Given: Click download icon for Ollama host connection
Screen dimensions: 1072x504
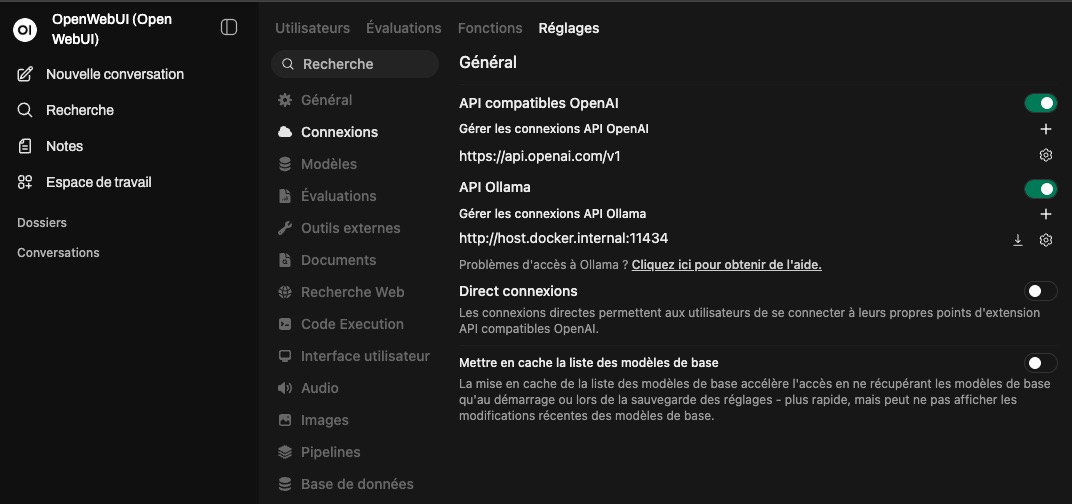Looking at the screenshot, I should tap(1018, 240).
